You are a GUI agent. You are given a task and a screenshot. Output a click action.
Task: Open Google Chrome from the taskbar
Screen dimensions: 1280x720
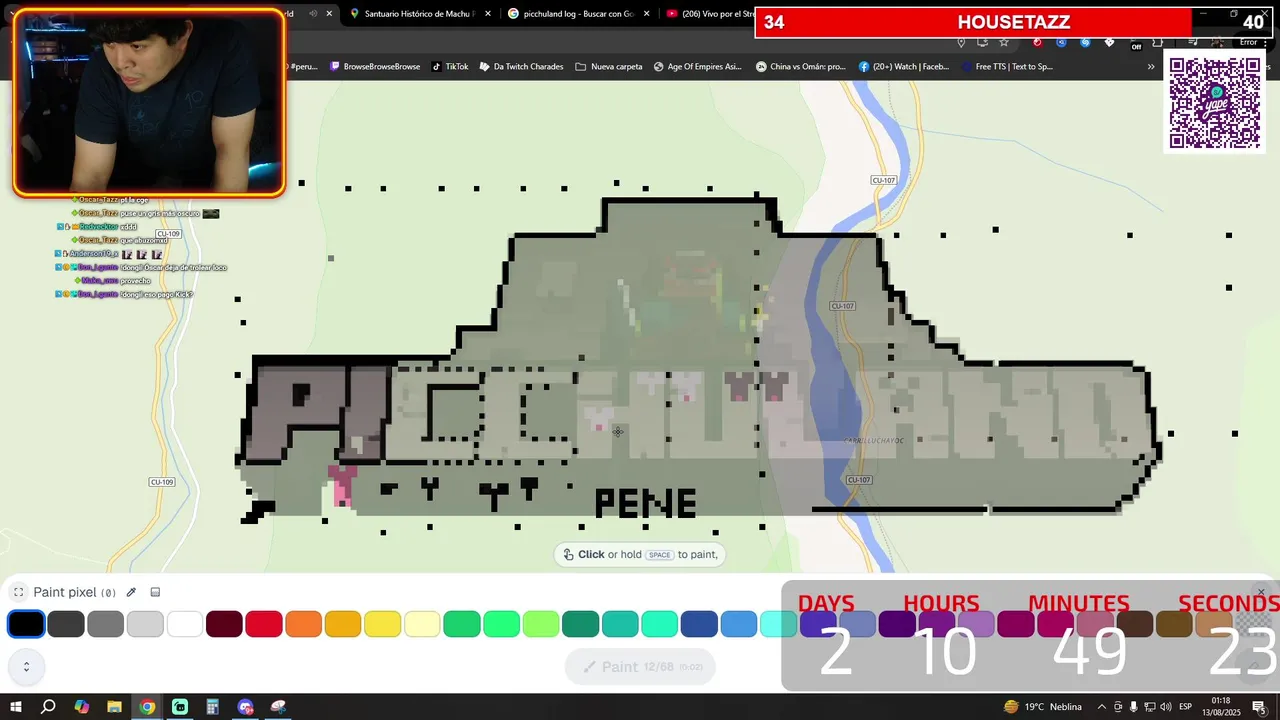coord(147,707)
